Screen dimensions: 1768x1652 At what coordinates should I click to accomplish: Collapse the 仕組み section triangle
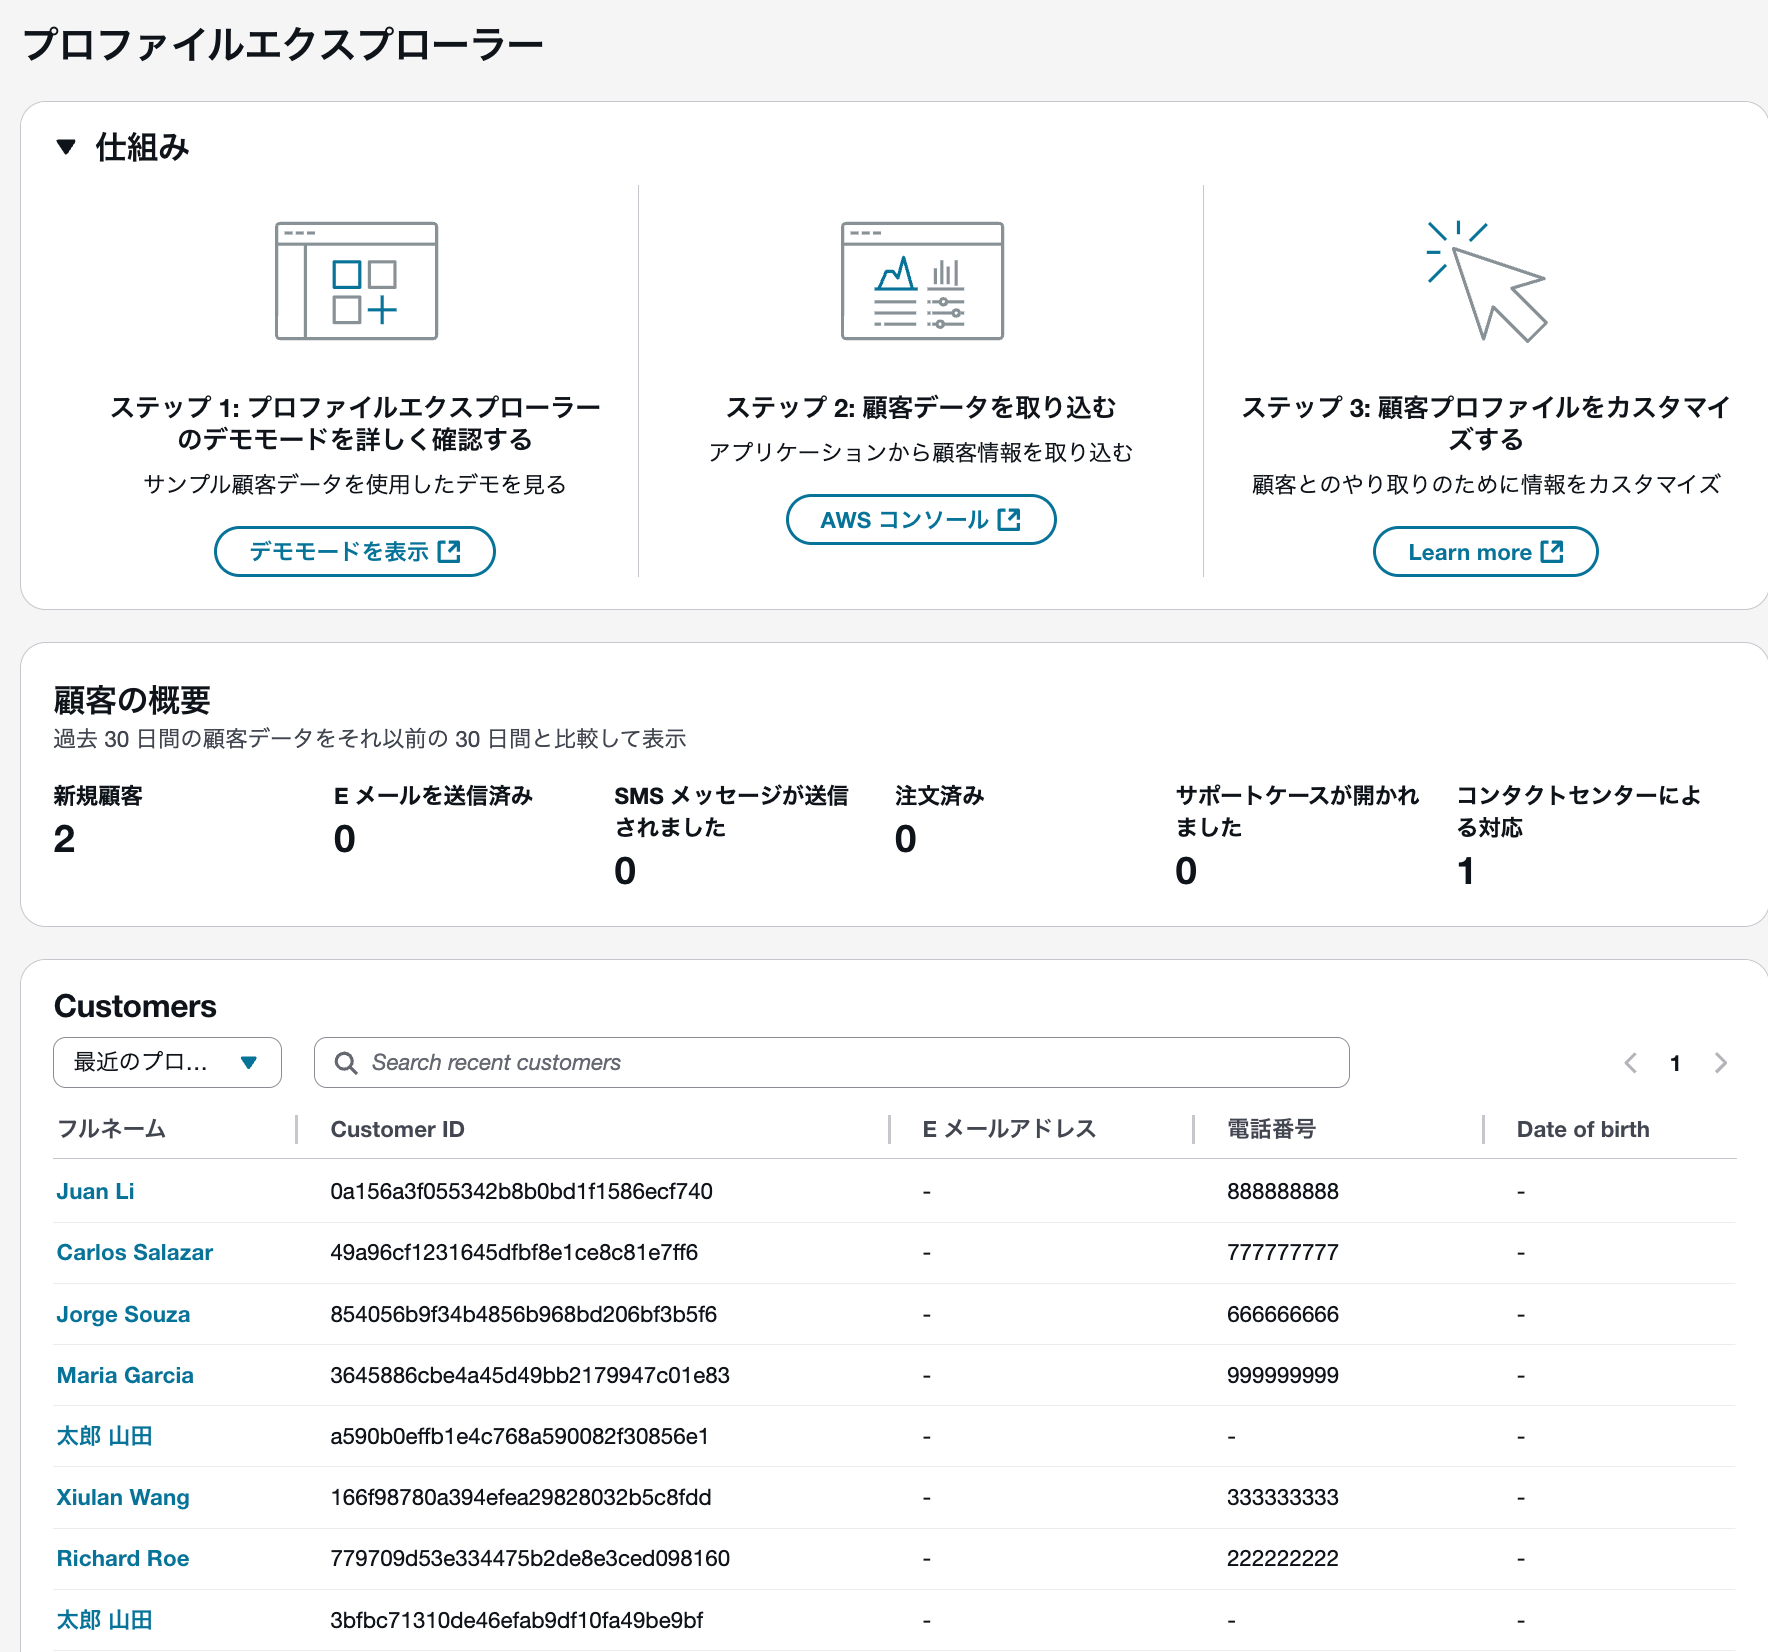66,147
